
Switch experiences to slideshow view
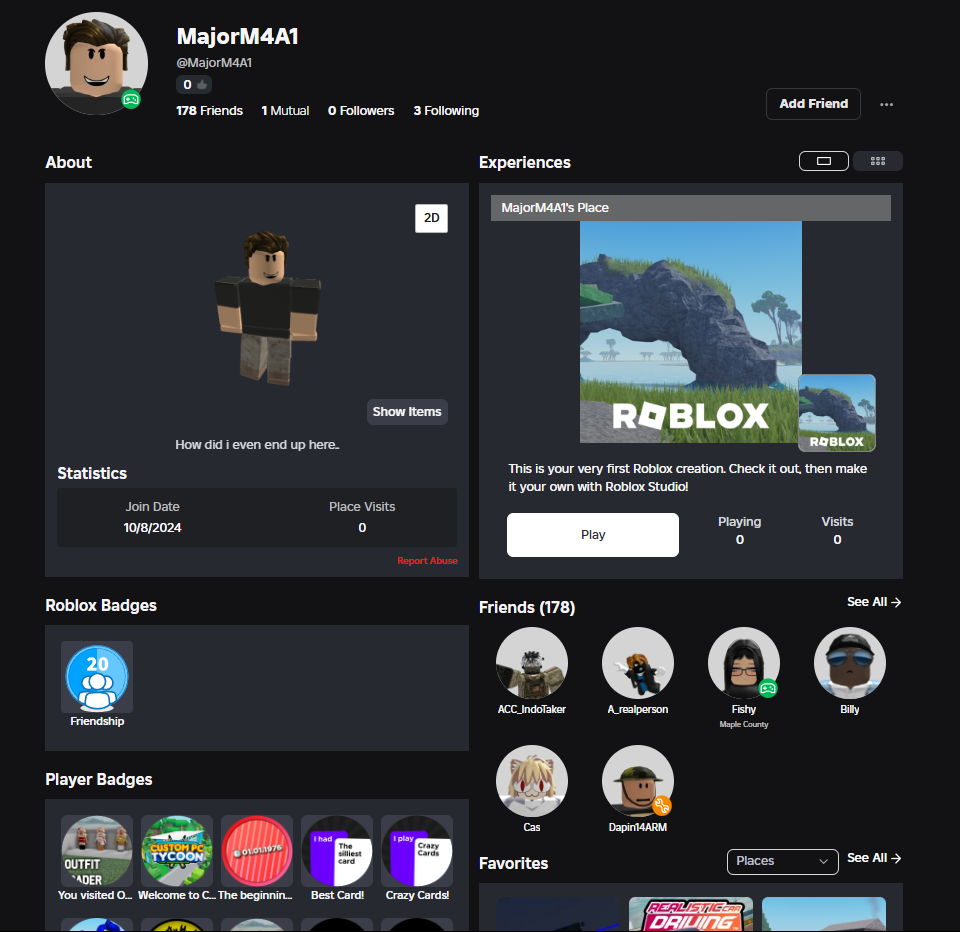coord(823,161)
